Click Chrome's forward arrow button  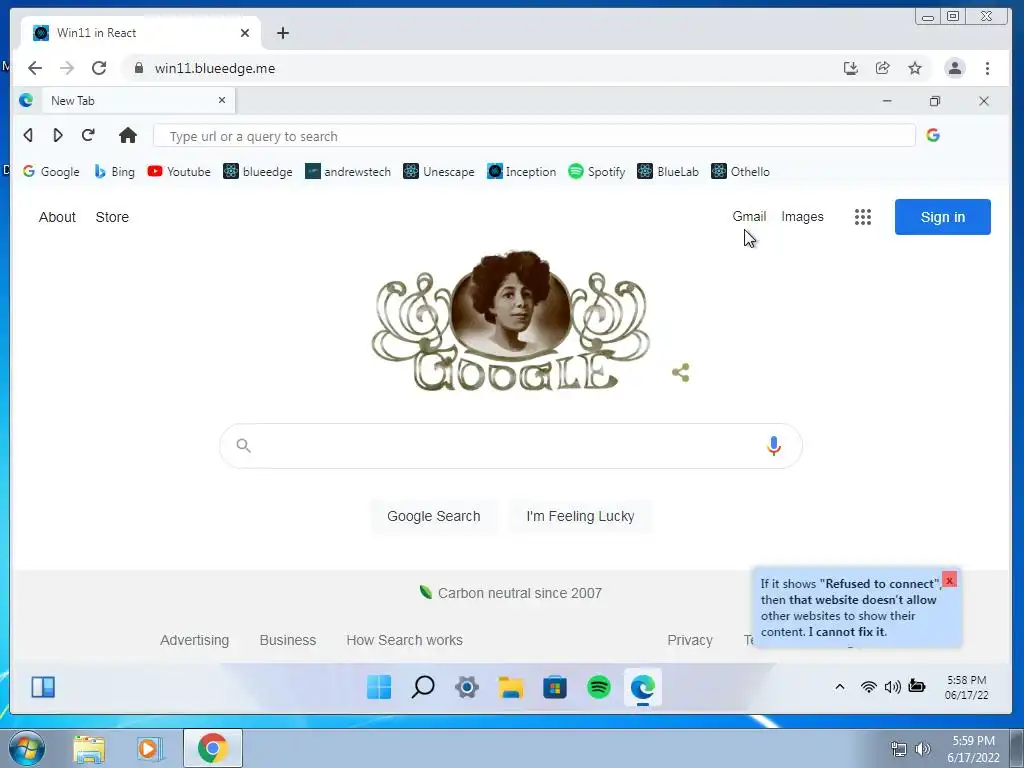(67, 68)
